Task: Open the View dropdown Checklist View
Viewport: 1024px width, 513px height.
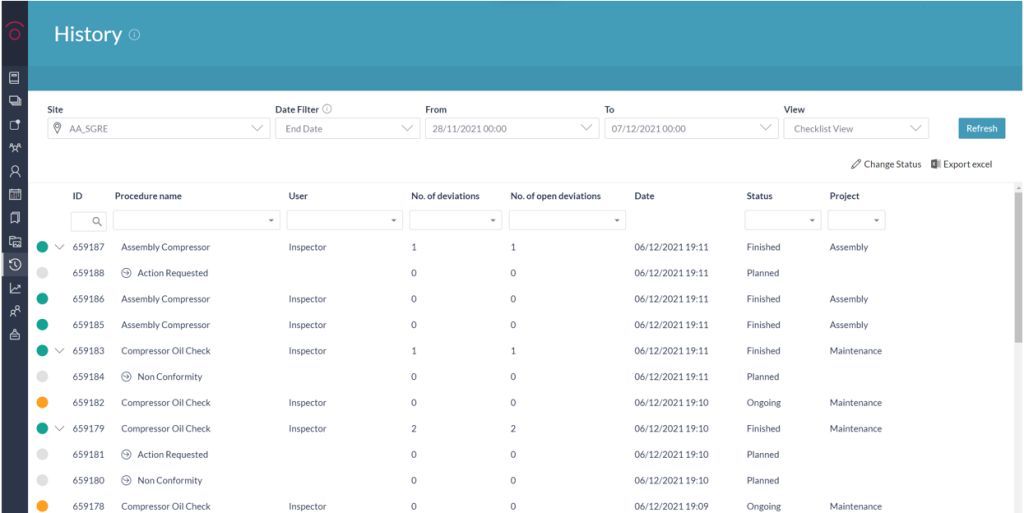Action: (856, 129)
